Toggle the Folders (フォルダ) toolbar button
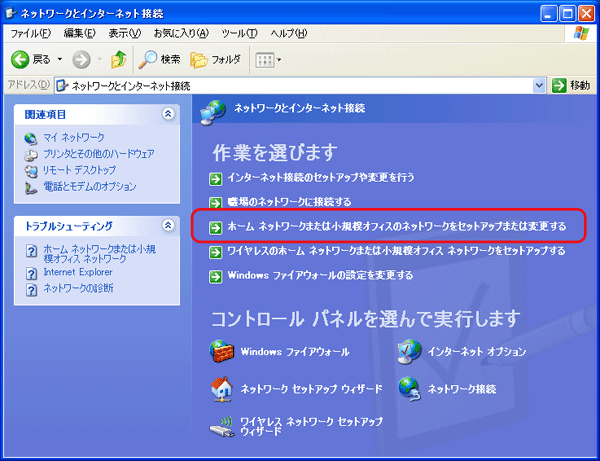 216,59
